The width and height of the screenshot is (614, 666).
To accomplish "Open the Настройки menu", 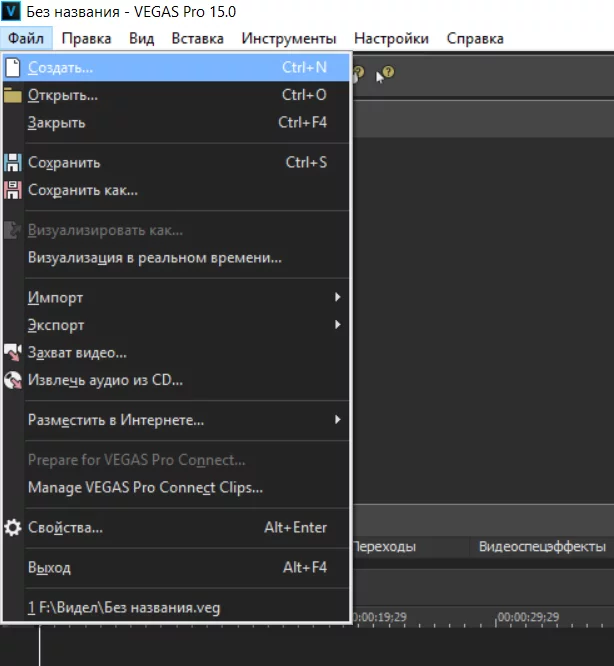I will pos(391,39).
